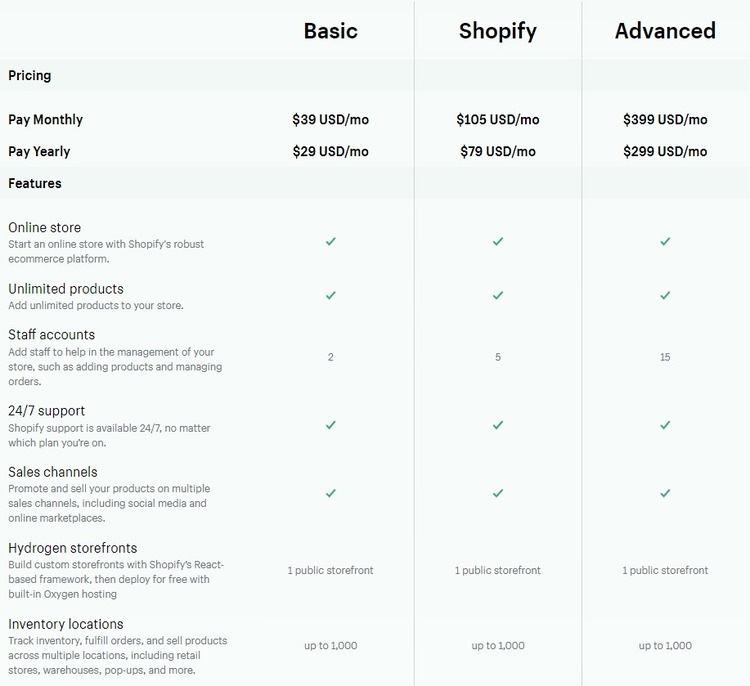This screenshot has height=686, width=750.
Task: Click the Features section heading
Action: [35, 183]
